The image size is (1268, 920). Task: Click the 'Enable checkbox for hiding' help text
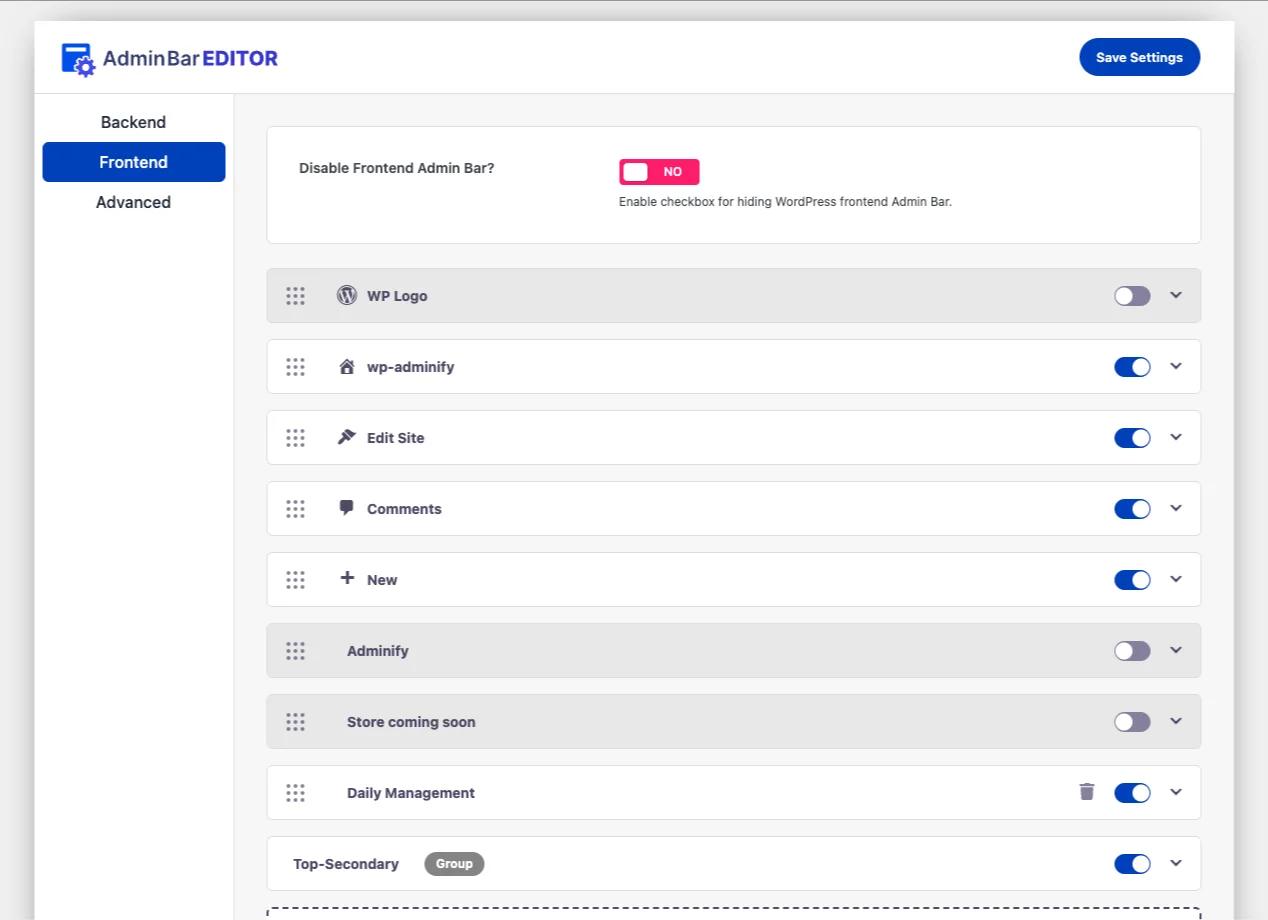[785, 202]
